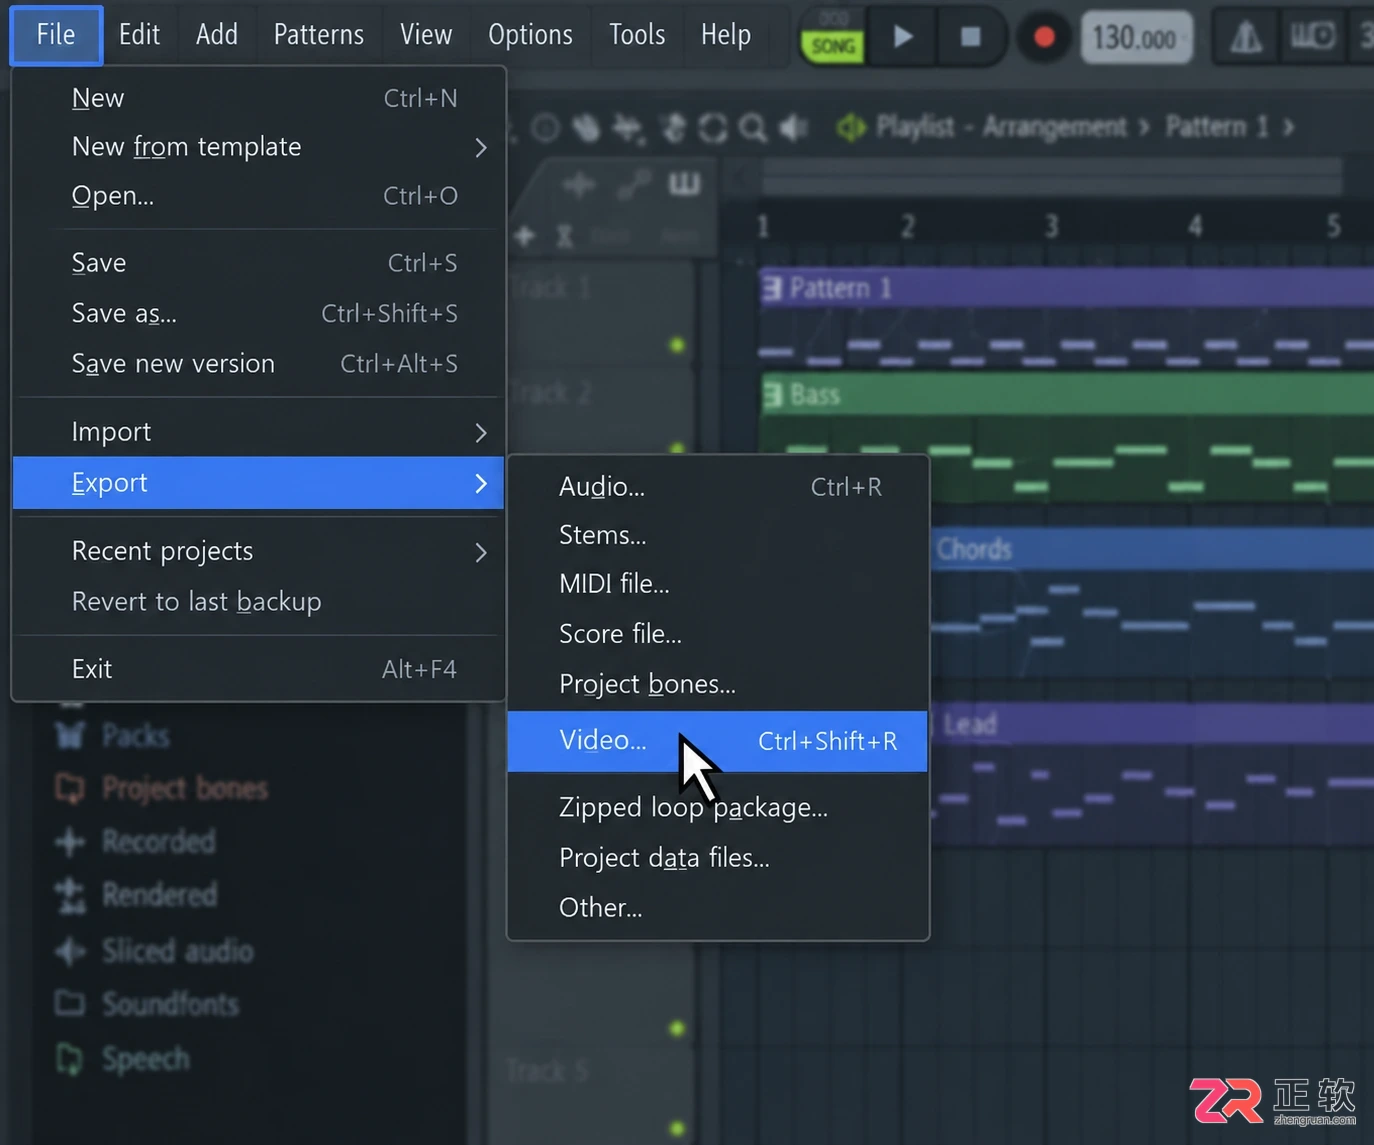Select Stems... export option
1374x1145 pixels.
(x=718, y=535)
